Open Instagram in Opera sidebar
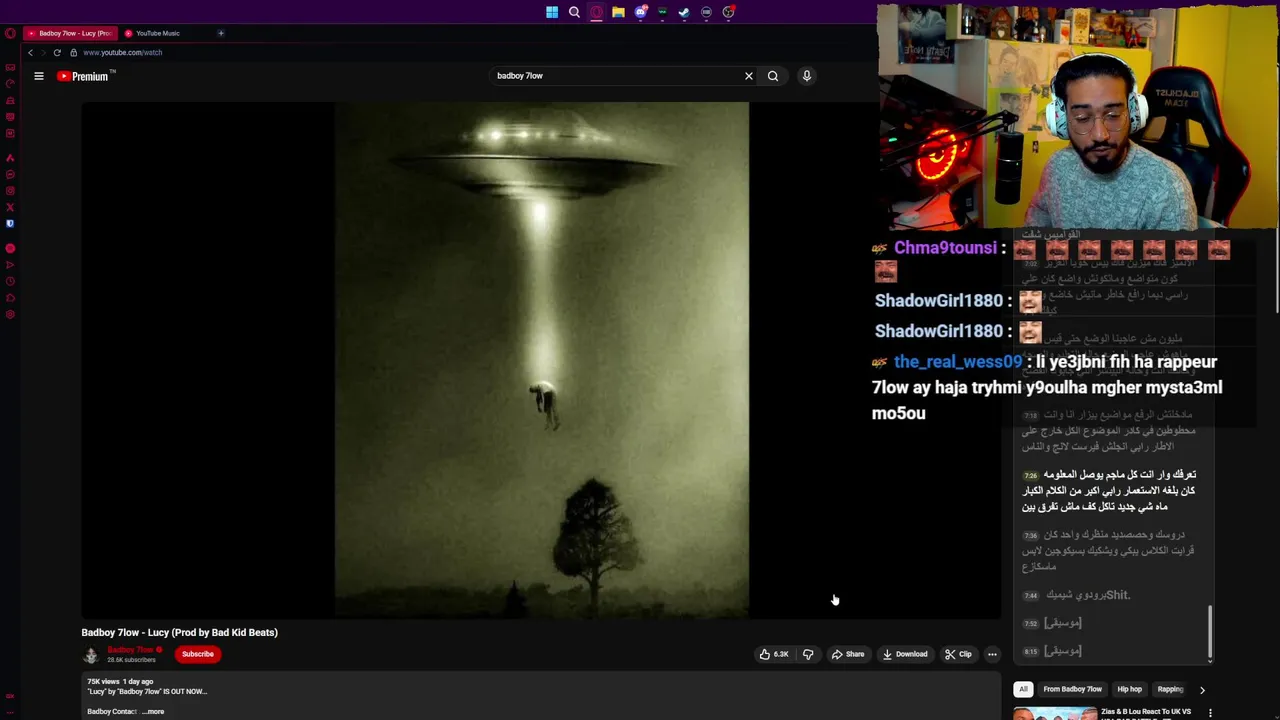The height and width of the screenshot is (720, 1280). click(x=10, y=191)
